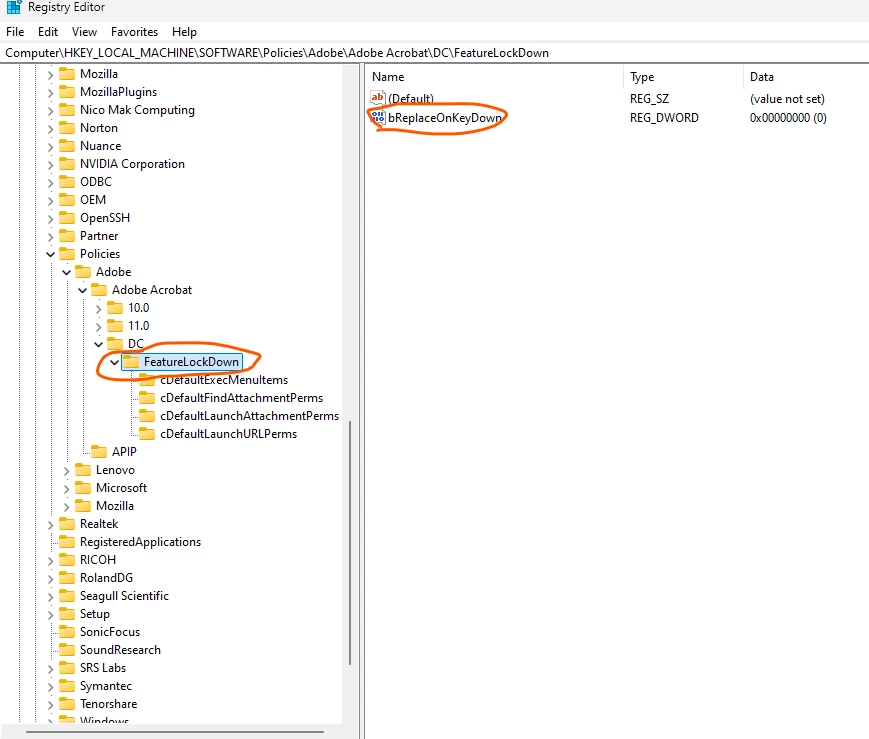Screen dimensions: 869x739
Task: Select the RICOH folder icon
Action: click(67, 559)
